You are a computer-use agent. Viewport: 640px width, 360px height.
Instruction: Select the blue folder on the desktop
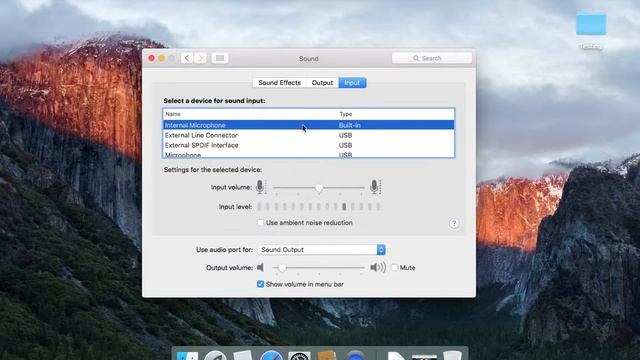click(591, 24)
